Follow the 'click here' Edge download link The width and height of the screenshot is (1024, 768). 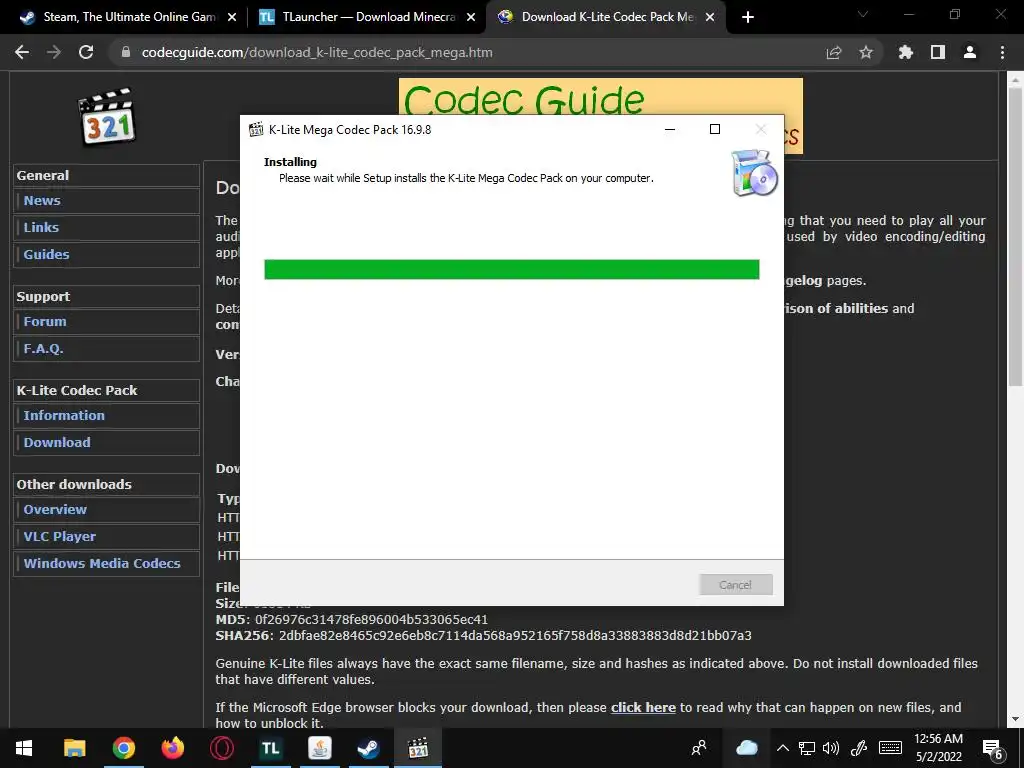pyautogui.click(x=643, y=707)
